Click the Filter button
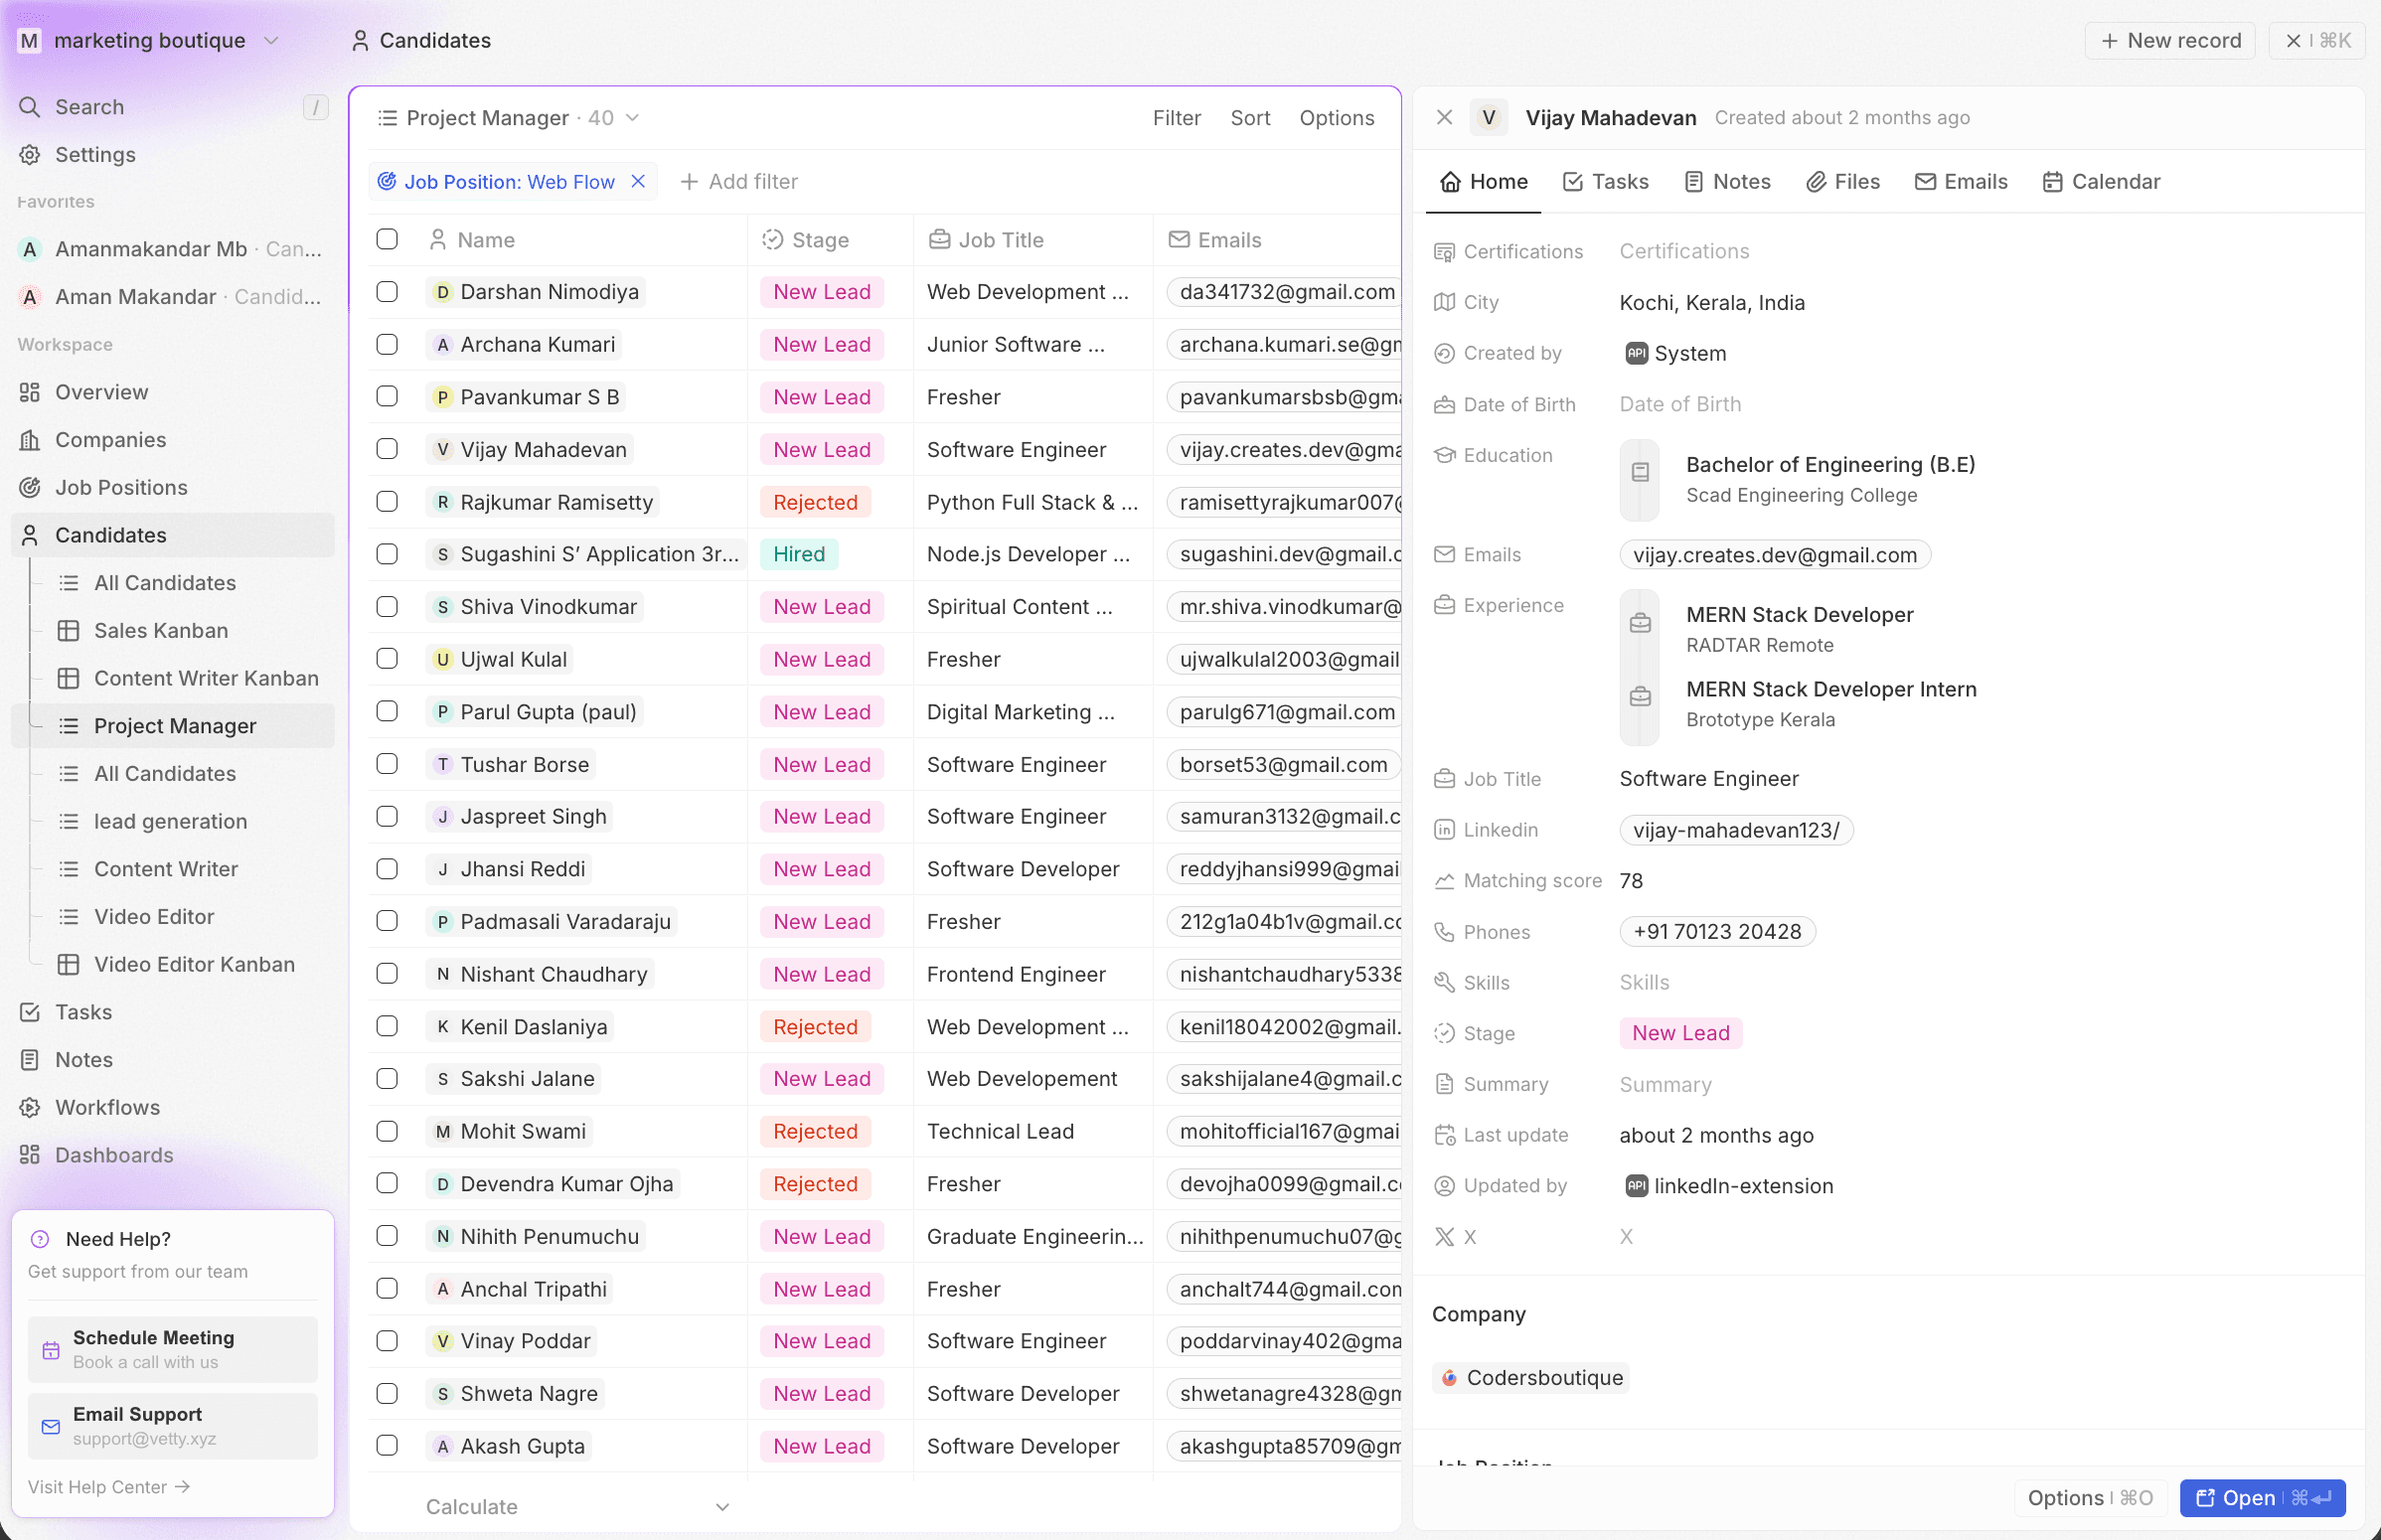The image size is (2381, 1540). click(1176, 118)
